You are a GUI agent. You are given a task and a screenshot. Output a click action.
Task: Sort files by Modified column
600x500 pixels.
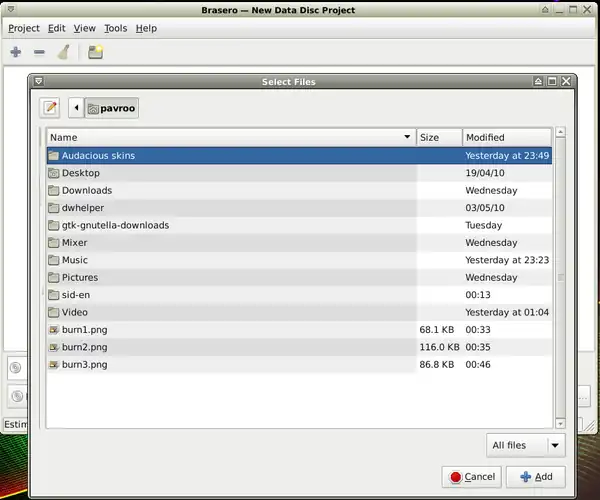(506, 137)
